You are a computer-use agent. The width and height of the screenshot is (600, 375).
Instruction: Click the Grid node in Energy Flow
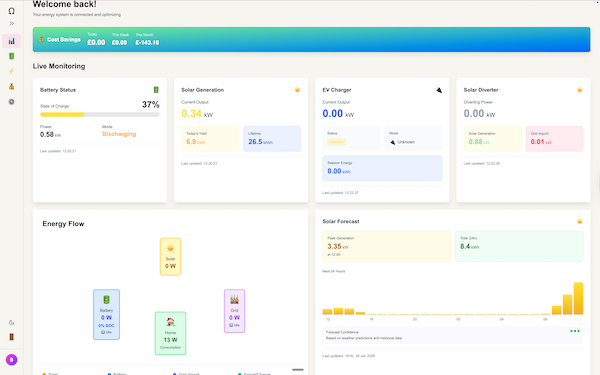(234, 311)
